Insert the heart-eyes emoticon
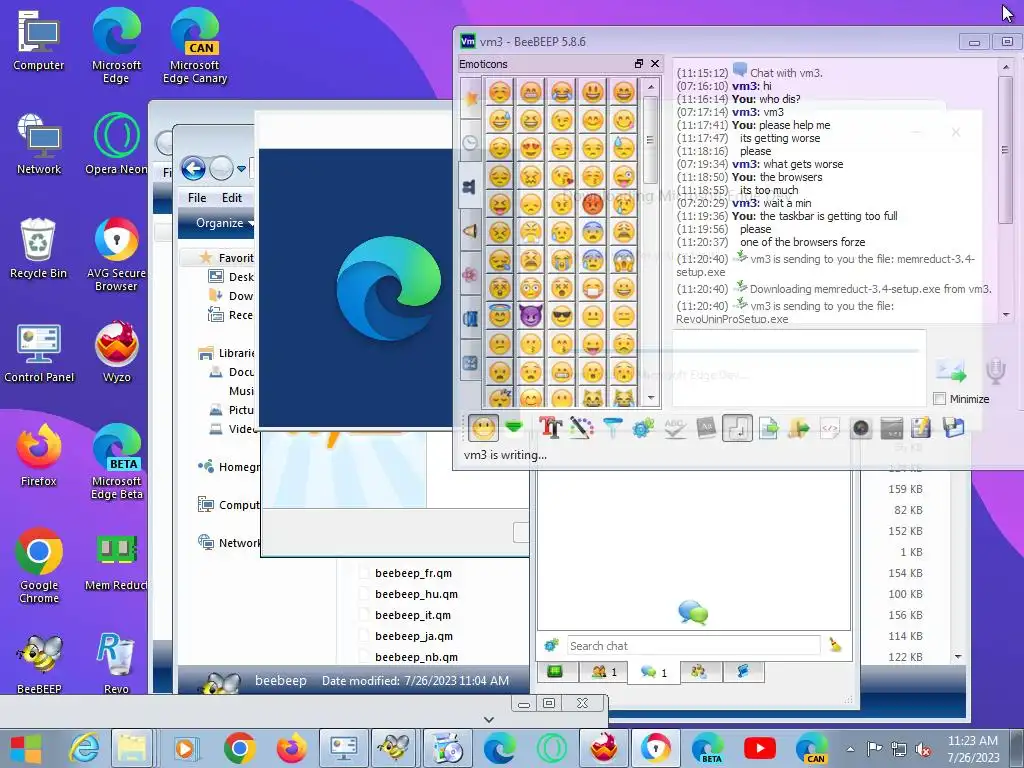 (x=531, y=148)
